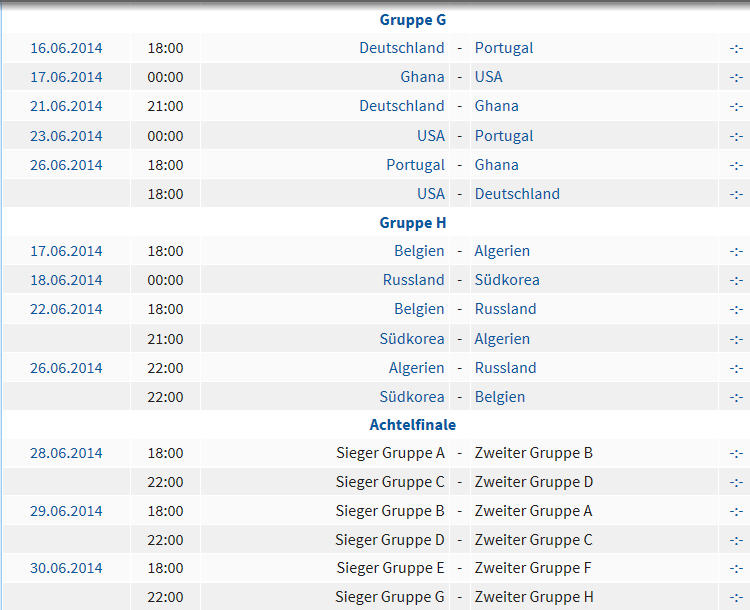Click the score link for Ghana - USA
Image resolution: width=750 pixels, height=610 pixels.
pos(736,77)
